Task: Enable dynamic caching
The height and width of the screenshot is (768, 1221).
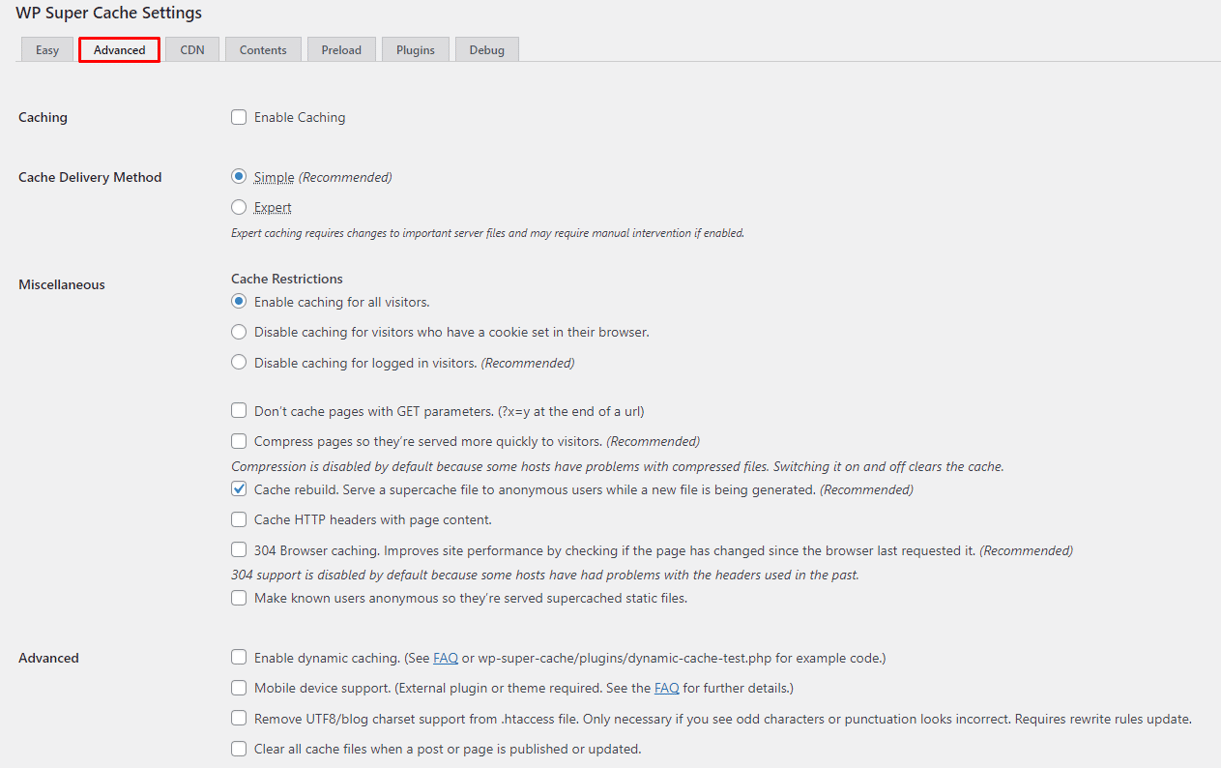Action: pos(238,657)
